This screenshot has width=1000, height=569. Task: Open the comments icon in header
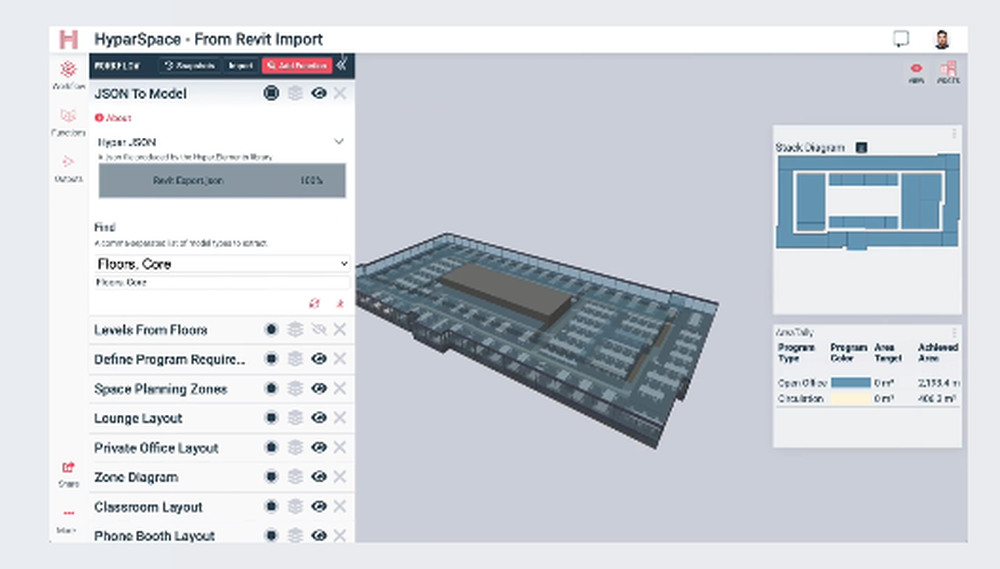901,39
